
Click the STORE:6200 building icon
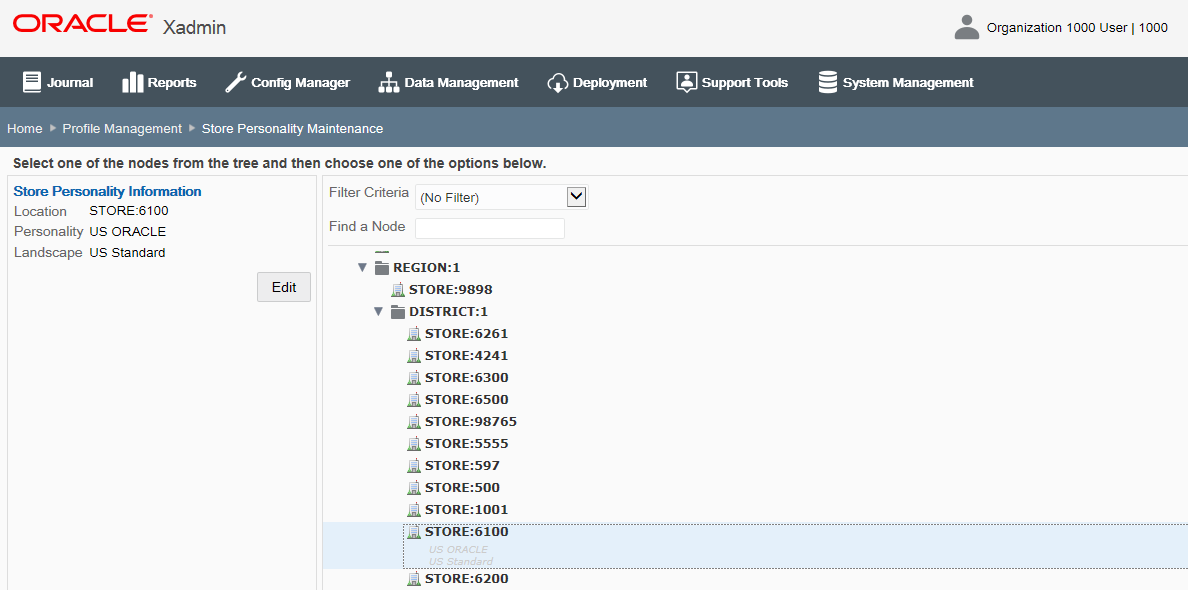414,579
